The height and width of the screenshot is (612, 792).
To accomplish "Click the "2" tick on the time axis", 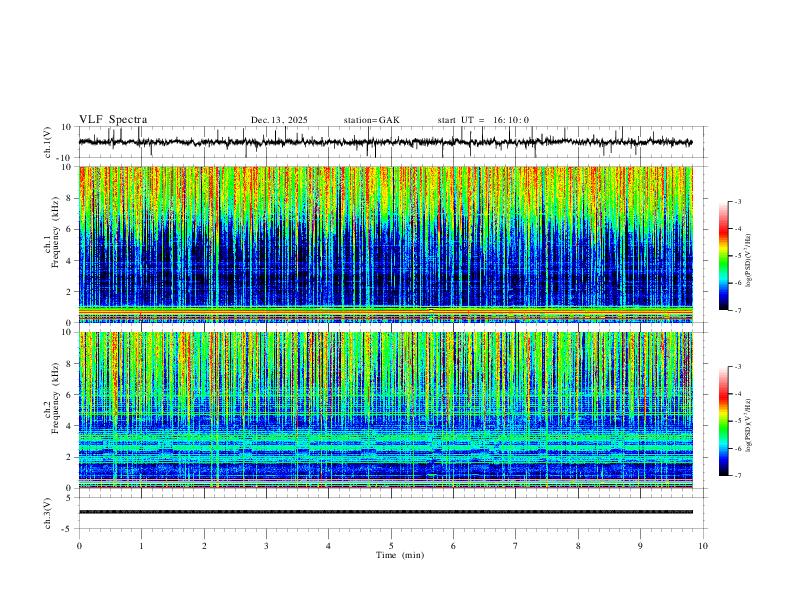I will pos(204,546).
